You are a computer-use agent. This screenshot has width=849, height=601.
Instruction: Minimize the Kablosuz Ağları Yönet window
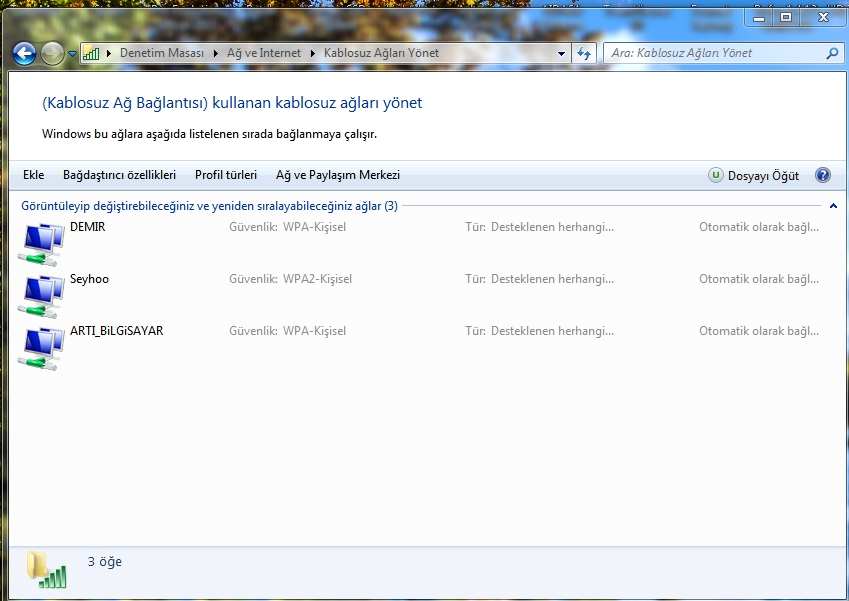point(759,17)
